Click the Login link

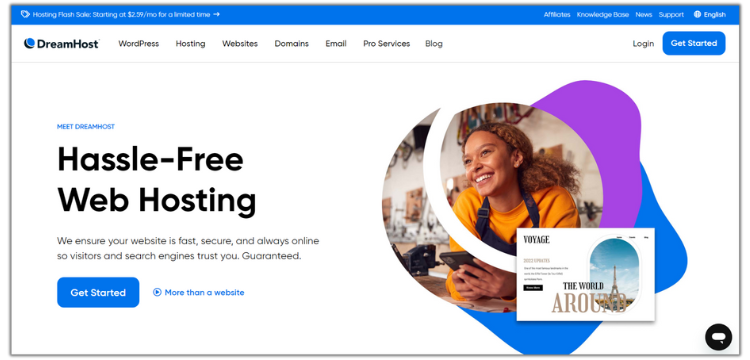coord(643,44)
